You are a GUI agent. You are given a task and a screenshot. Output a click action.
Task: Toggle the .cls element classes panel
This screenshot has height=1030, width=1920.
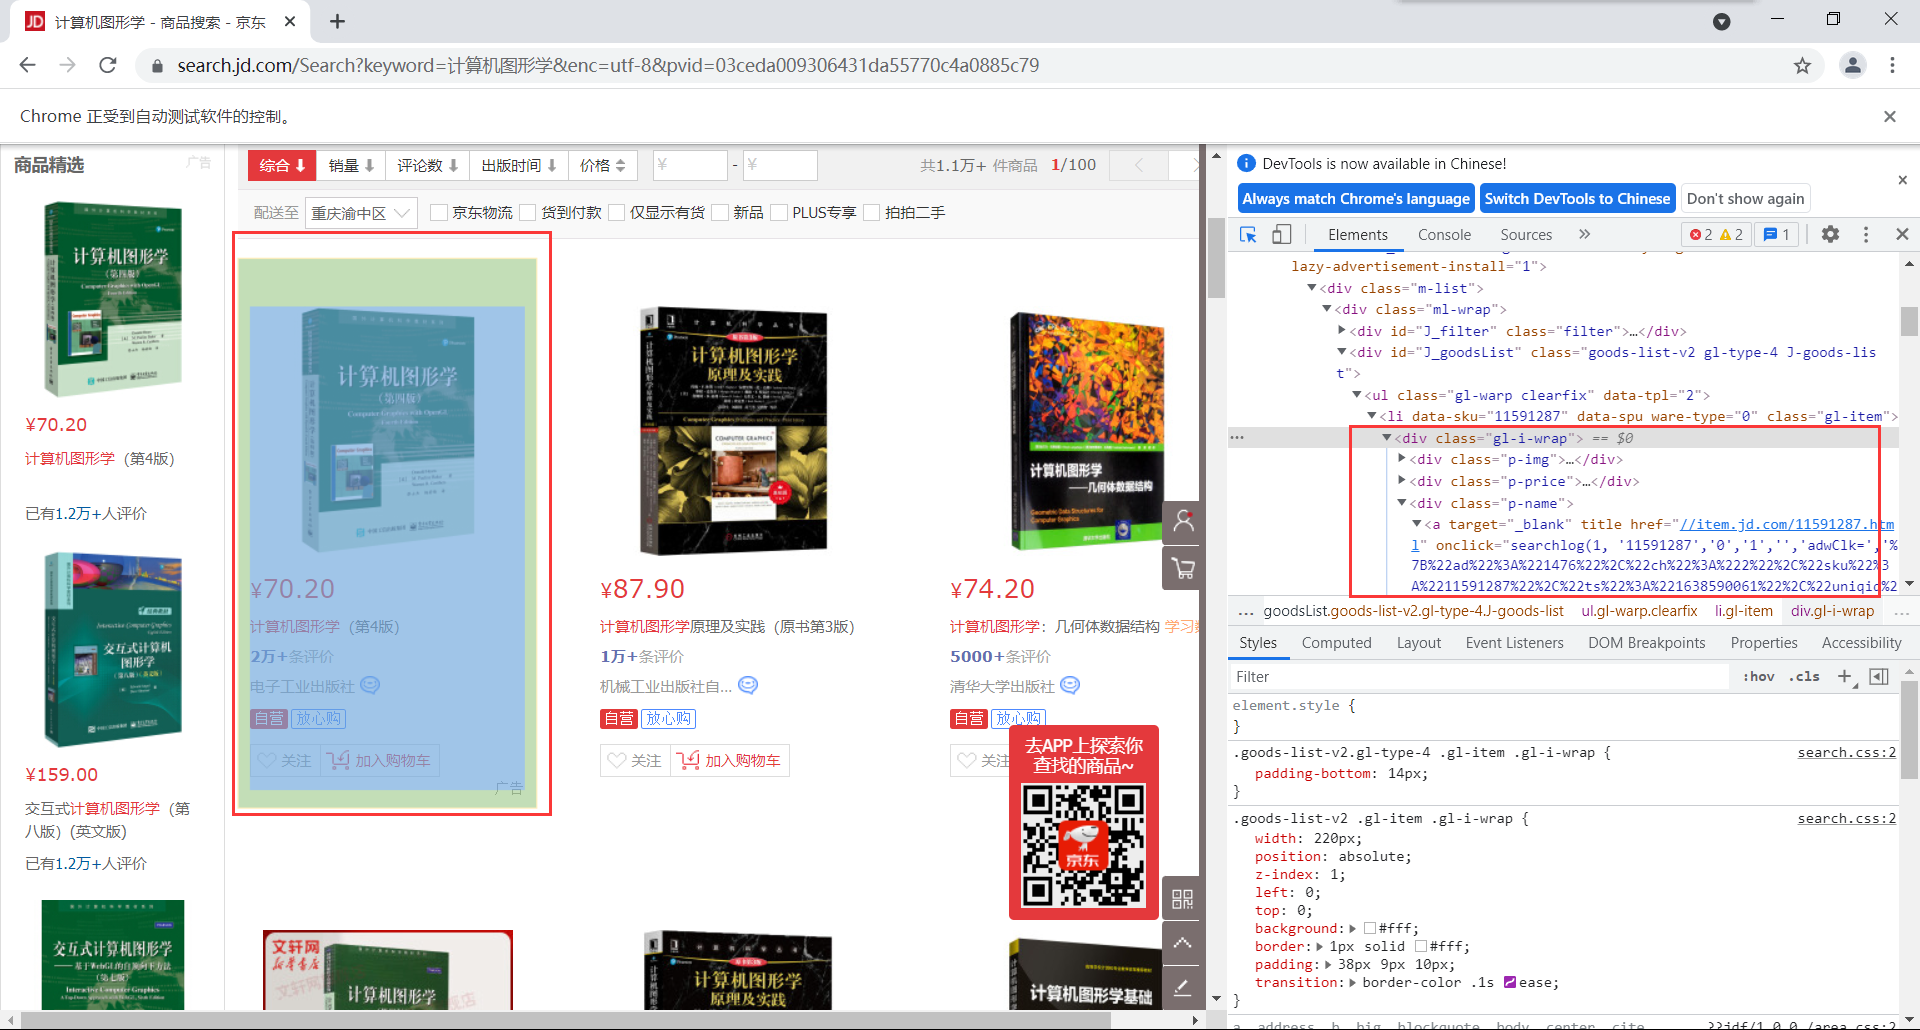pos(1804,677)
